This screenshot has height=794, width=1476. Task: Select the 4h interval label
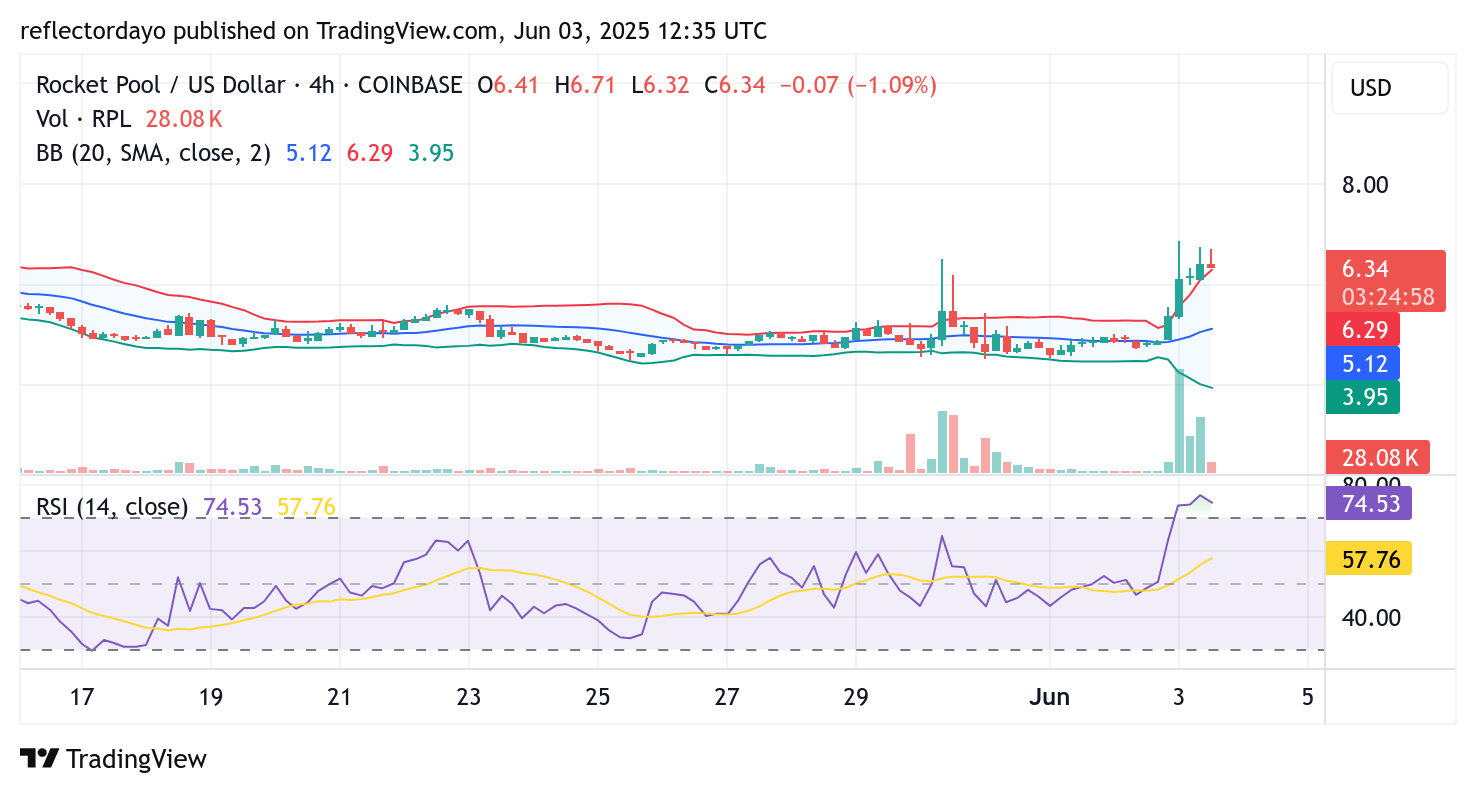click(321, 85)
